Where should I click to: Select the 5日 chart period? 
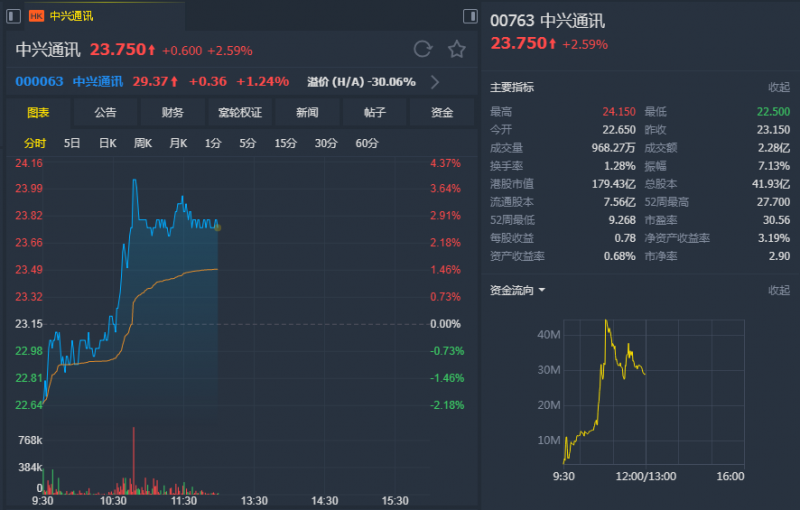pos(72,143)
